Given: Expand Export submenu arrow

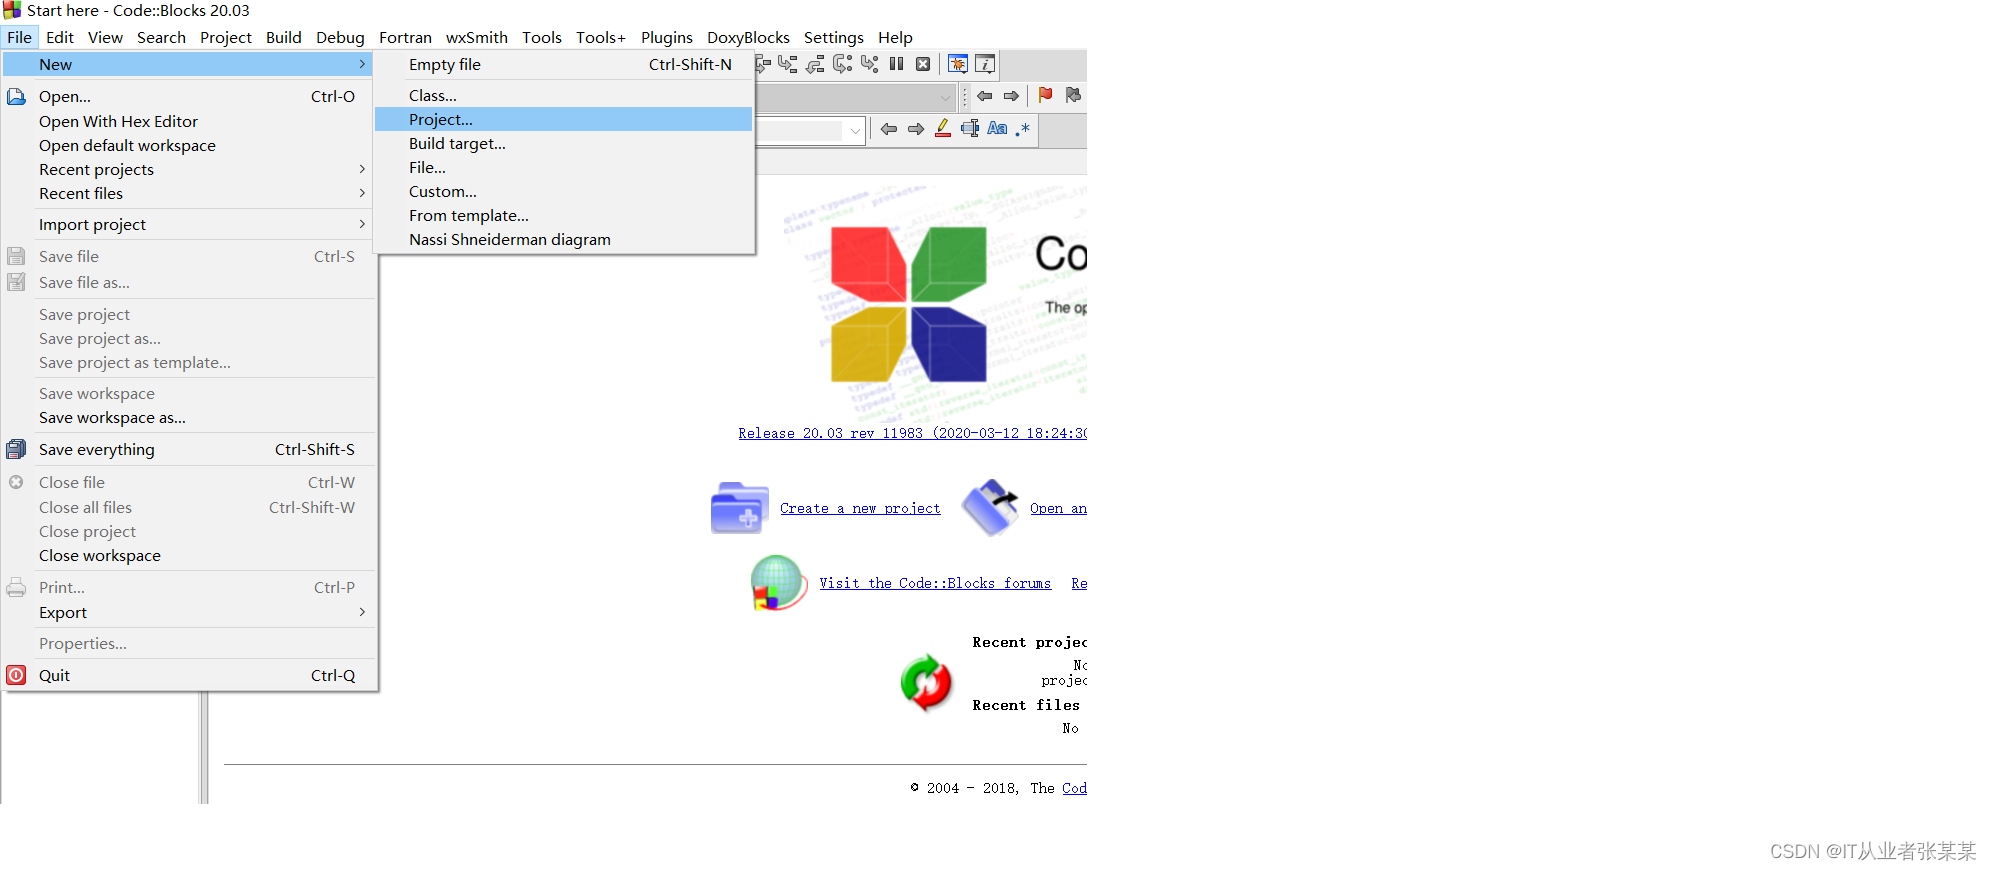Looking at the screenshot, I should pos(362,612).
